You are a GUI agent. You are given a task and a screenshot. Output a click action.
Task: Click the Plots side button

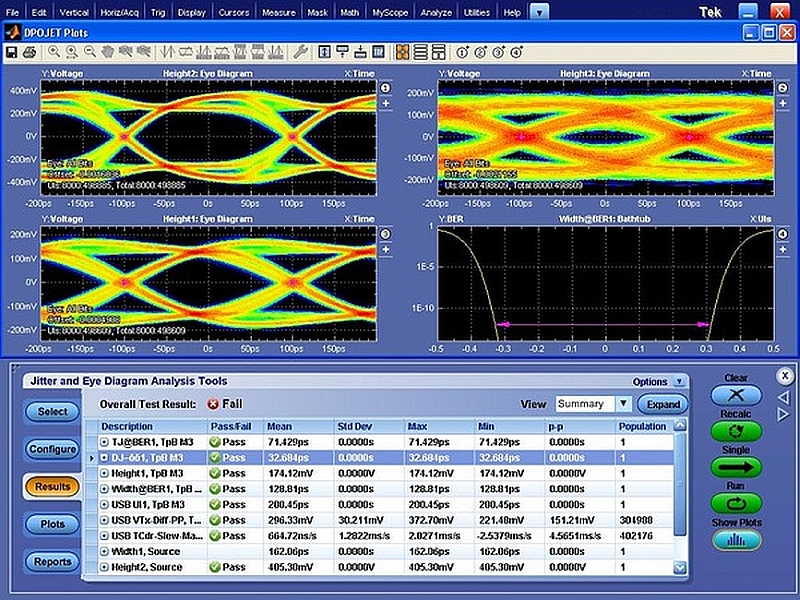53,524
